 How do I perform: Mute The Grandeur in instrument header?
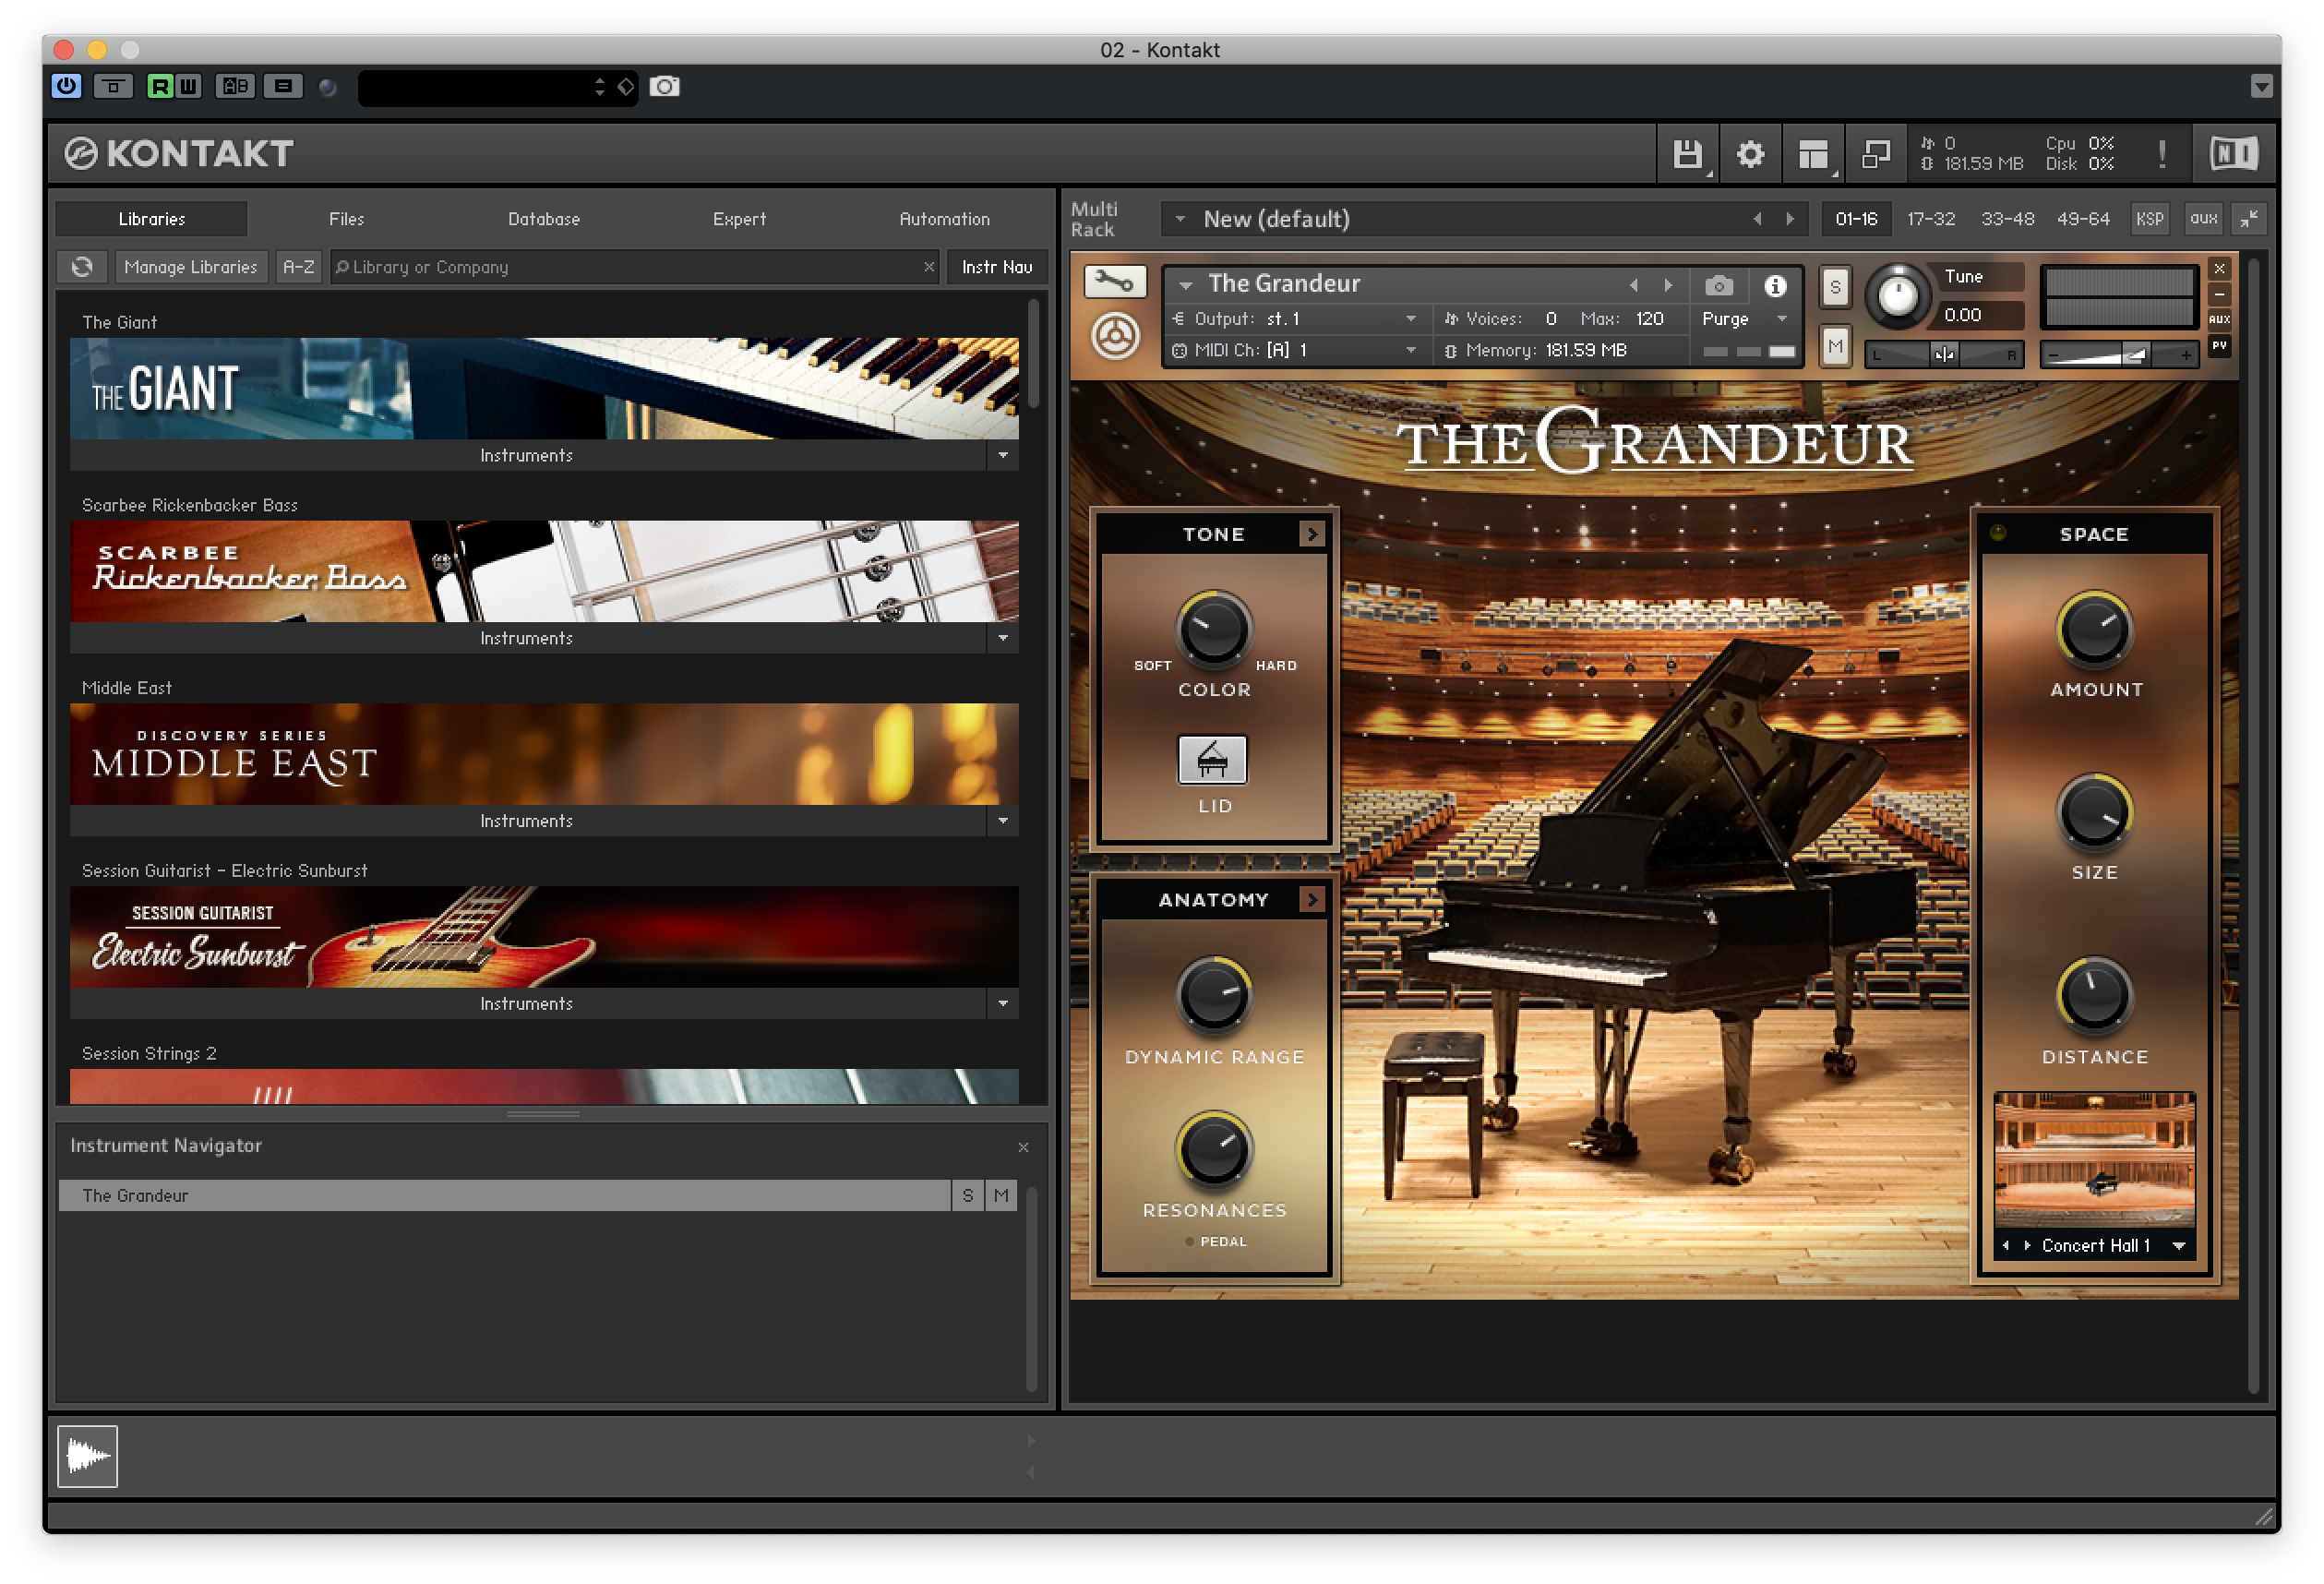pos(1835,346)
